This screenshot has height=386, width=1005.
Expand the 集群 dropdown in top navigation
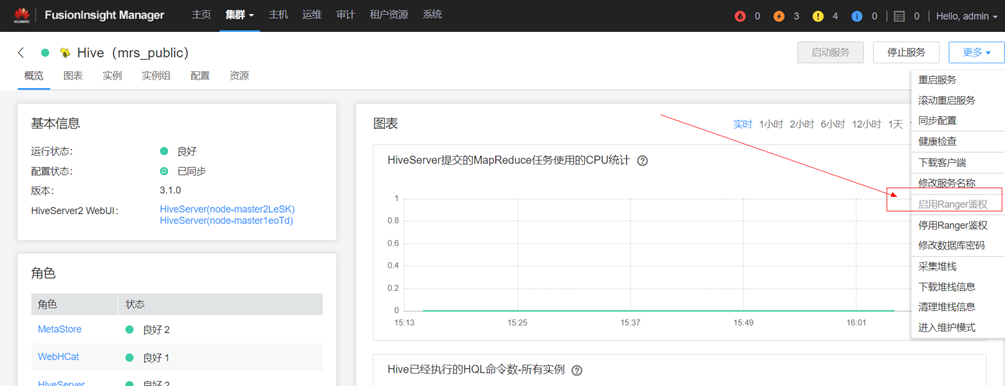click(x=240, y=15)
